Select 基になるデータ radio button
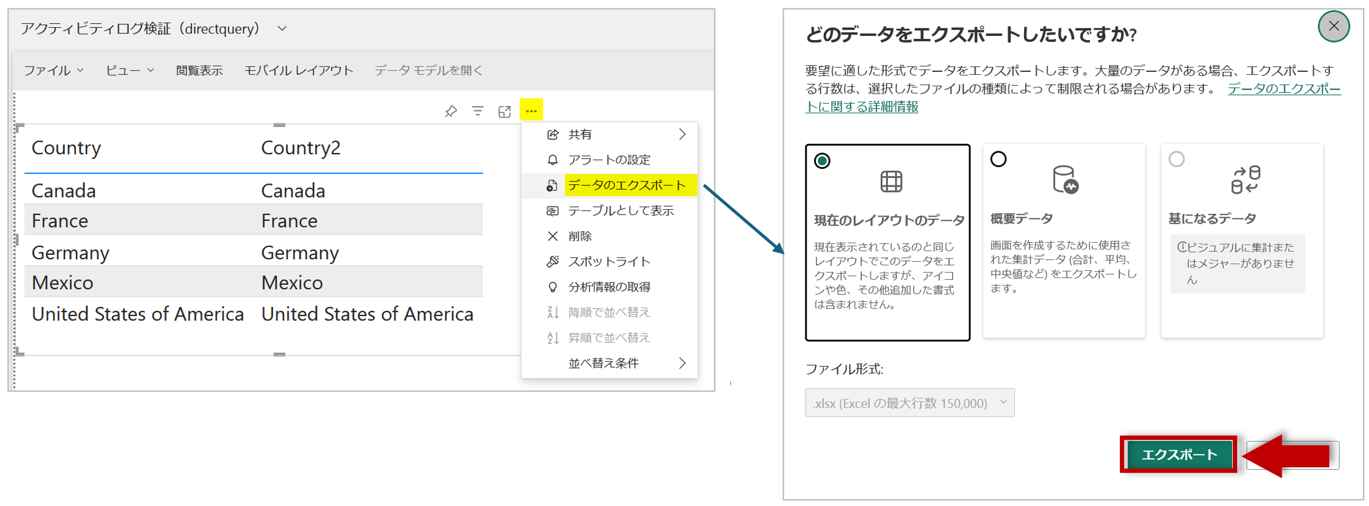The image size is (1369, 506). (1176, 159)
